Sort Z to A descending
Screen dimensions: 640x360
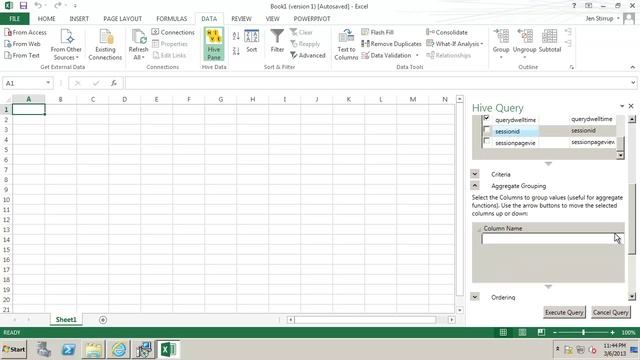(236, 51)
